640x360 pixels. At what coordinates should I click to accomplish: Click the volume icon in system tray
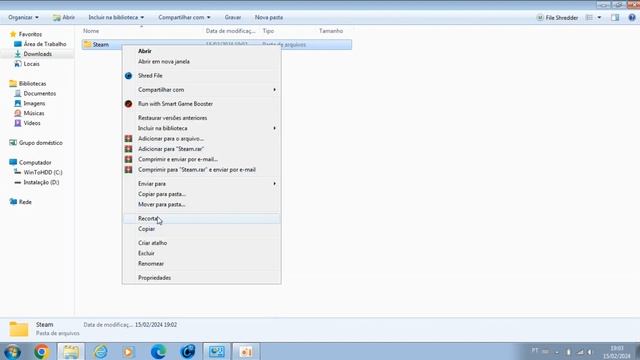pos(590,352)
